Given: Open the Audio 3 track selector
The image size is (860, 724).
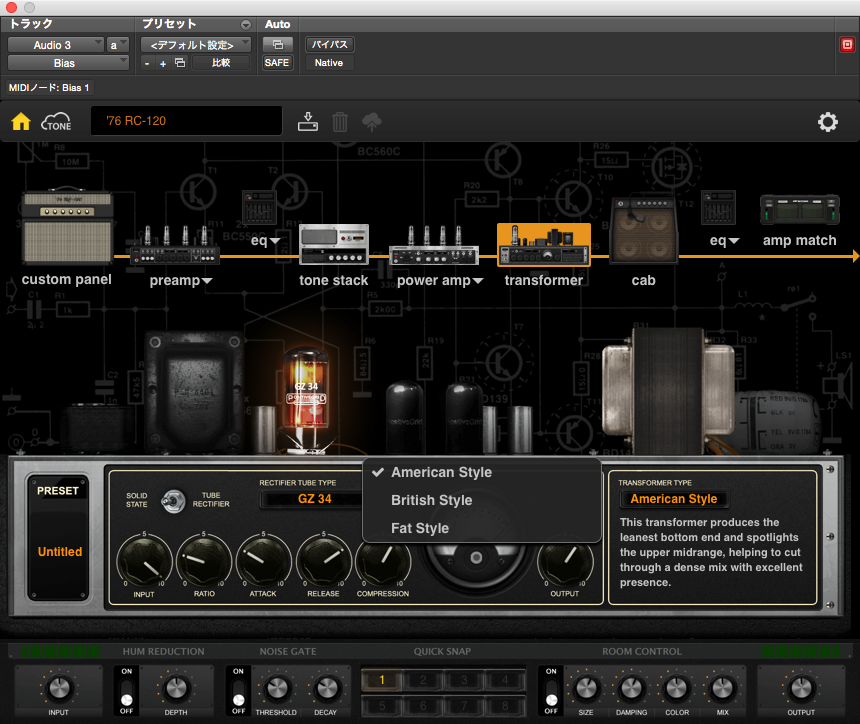Looking at the screenshot, I should click(56, 45).
